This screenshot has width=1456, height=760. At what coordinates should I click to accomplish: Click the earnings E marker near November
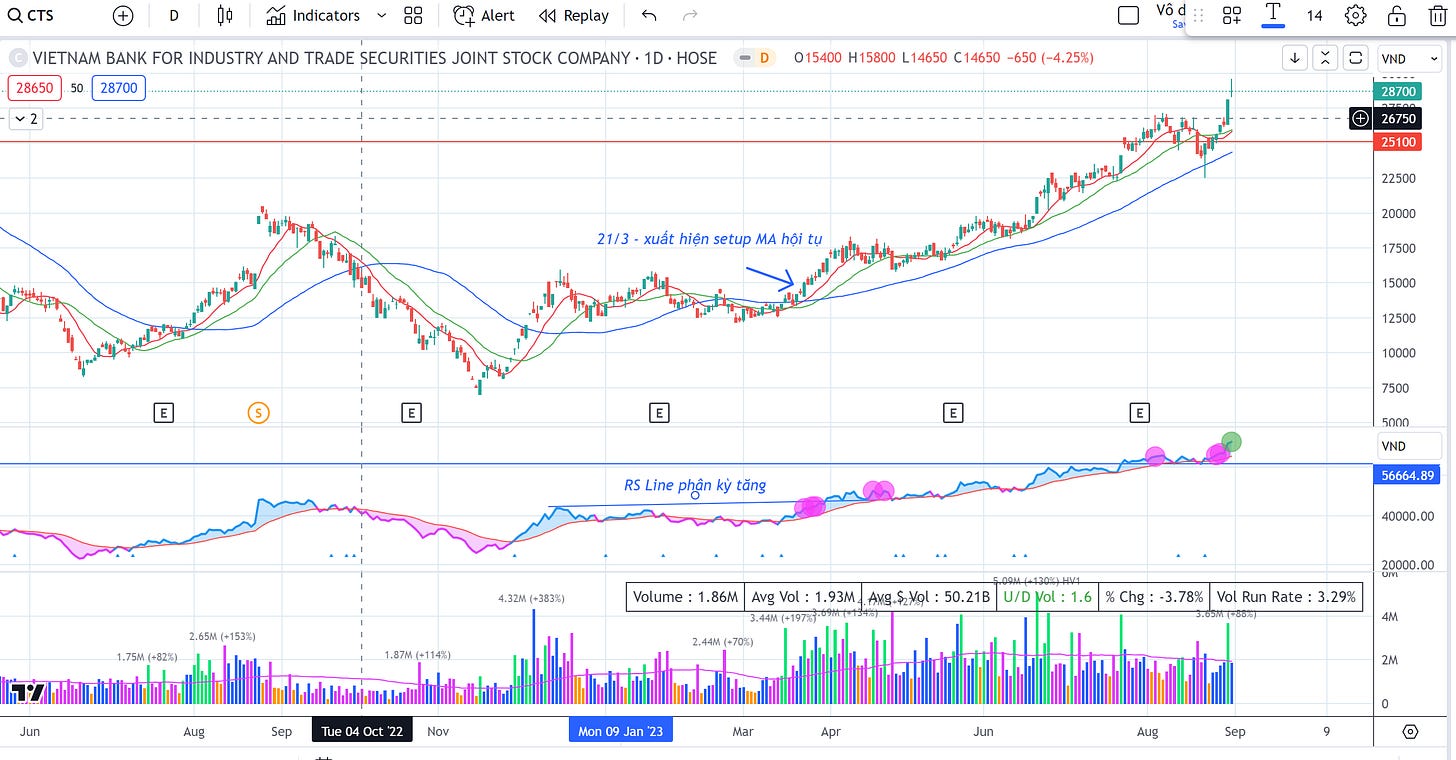click(410, 411)
